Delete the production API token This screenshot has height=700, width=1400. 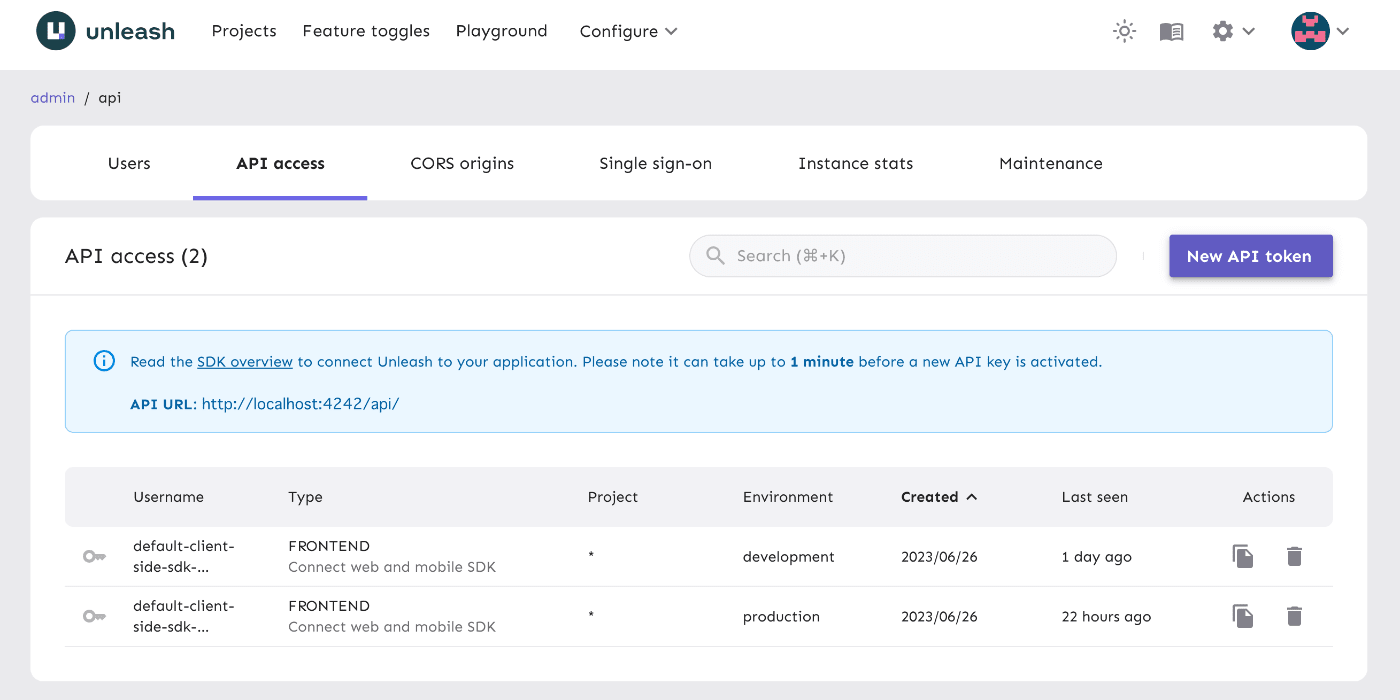pos(1294,616)
